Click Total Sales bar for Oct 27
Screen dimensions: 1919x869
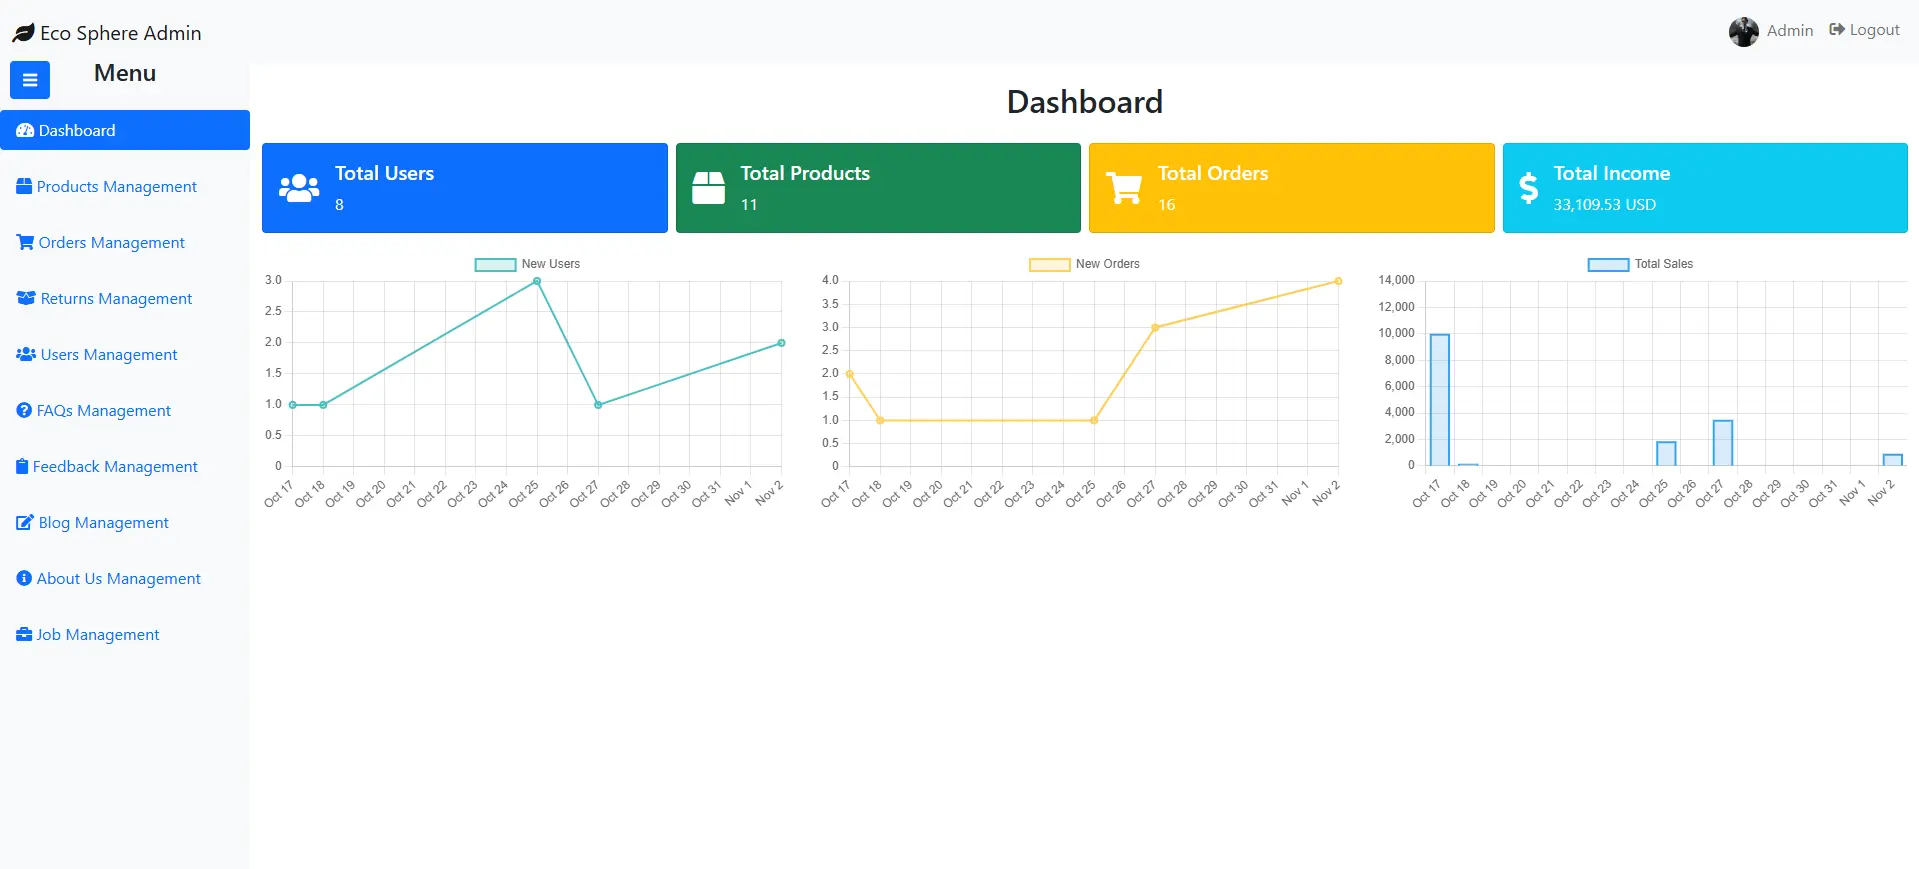pos(1722,443)
